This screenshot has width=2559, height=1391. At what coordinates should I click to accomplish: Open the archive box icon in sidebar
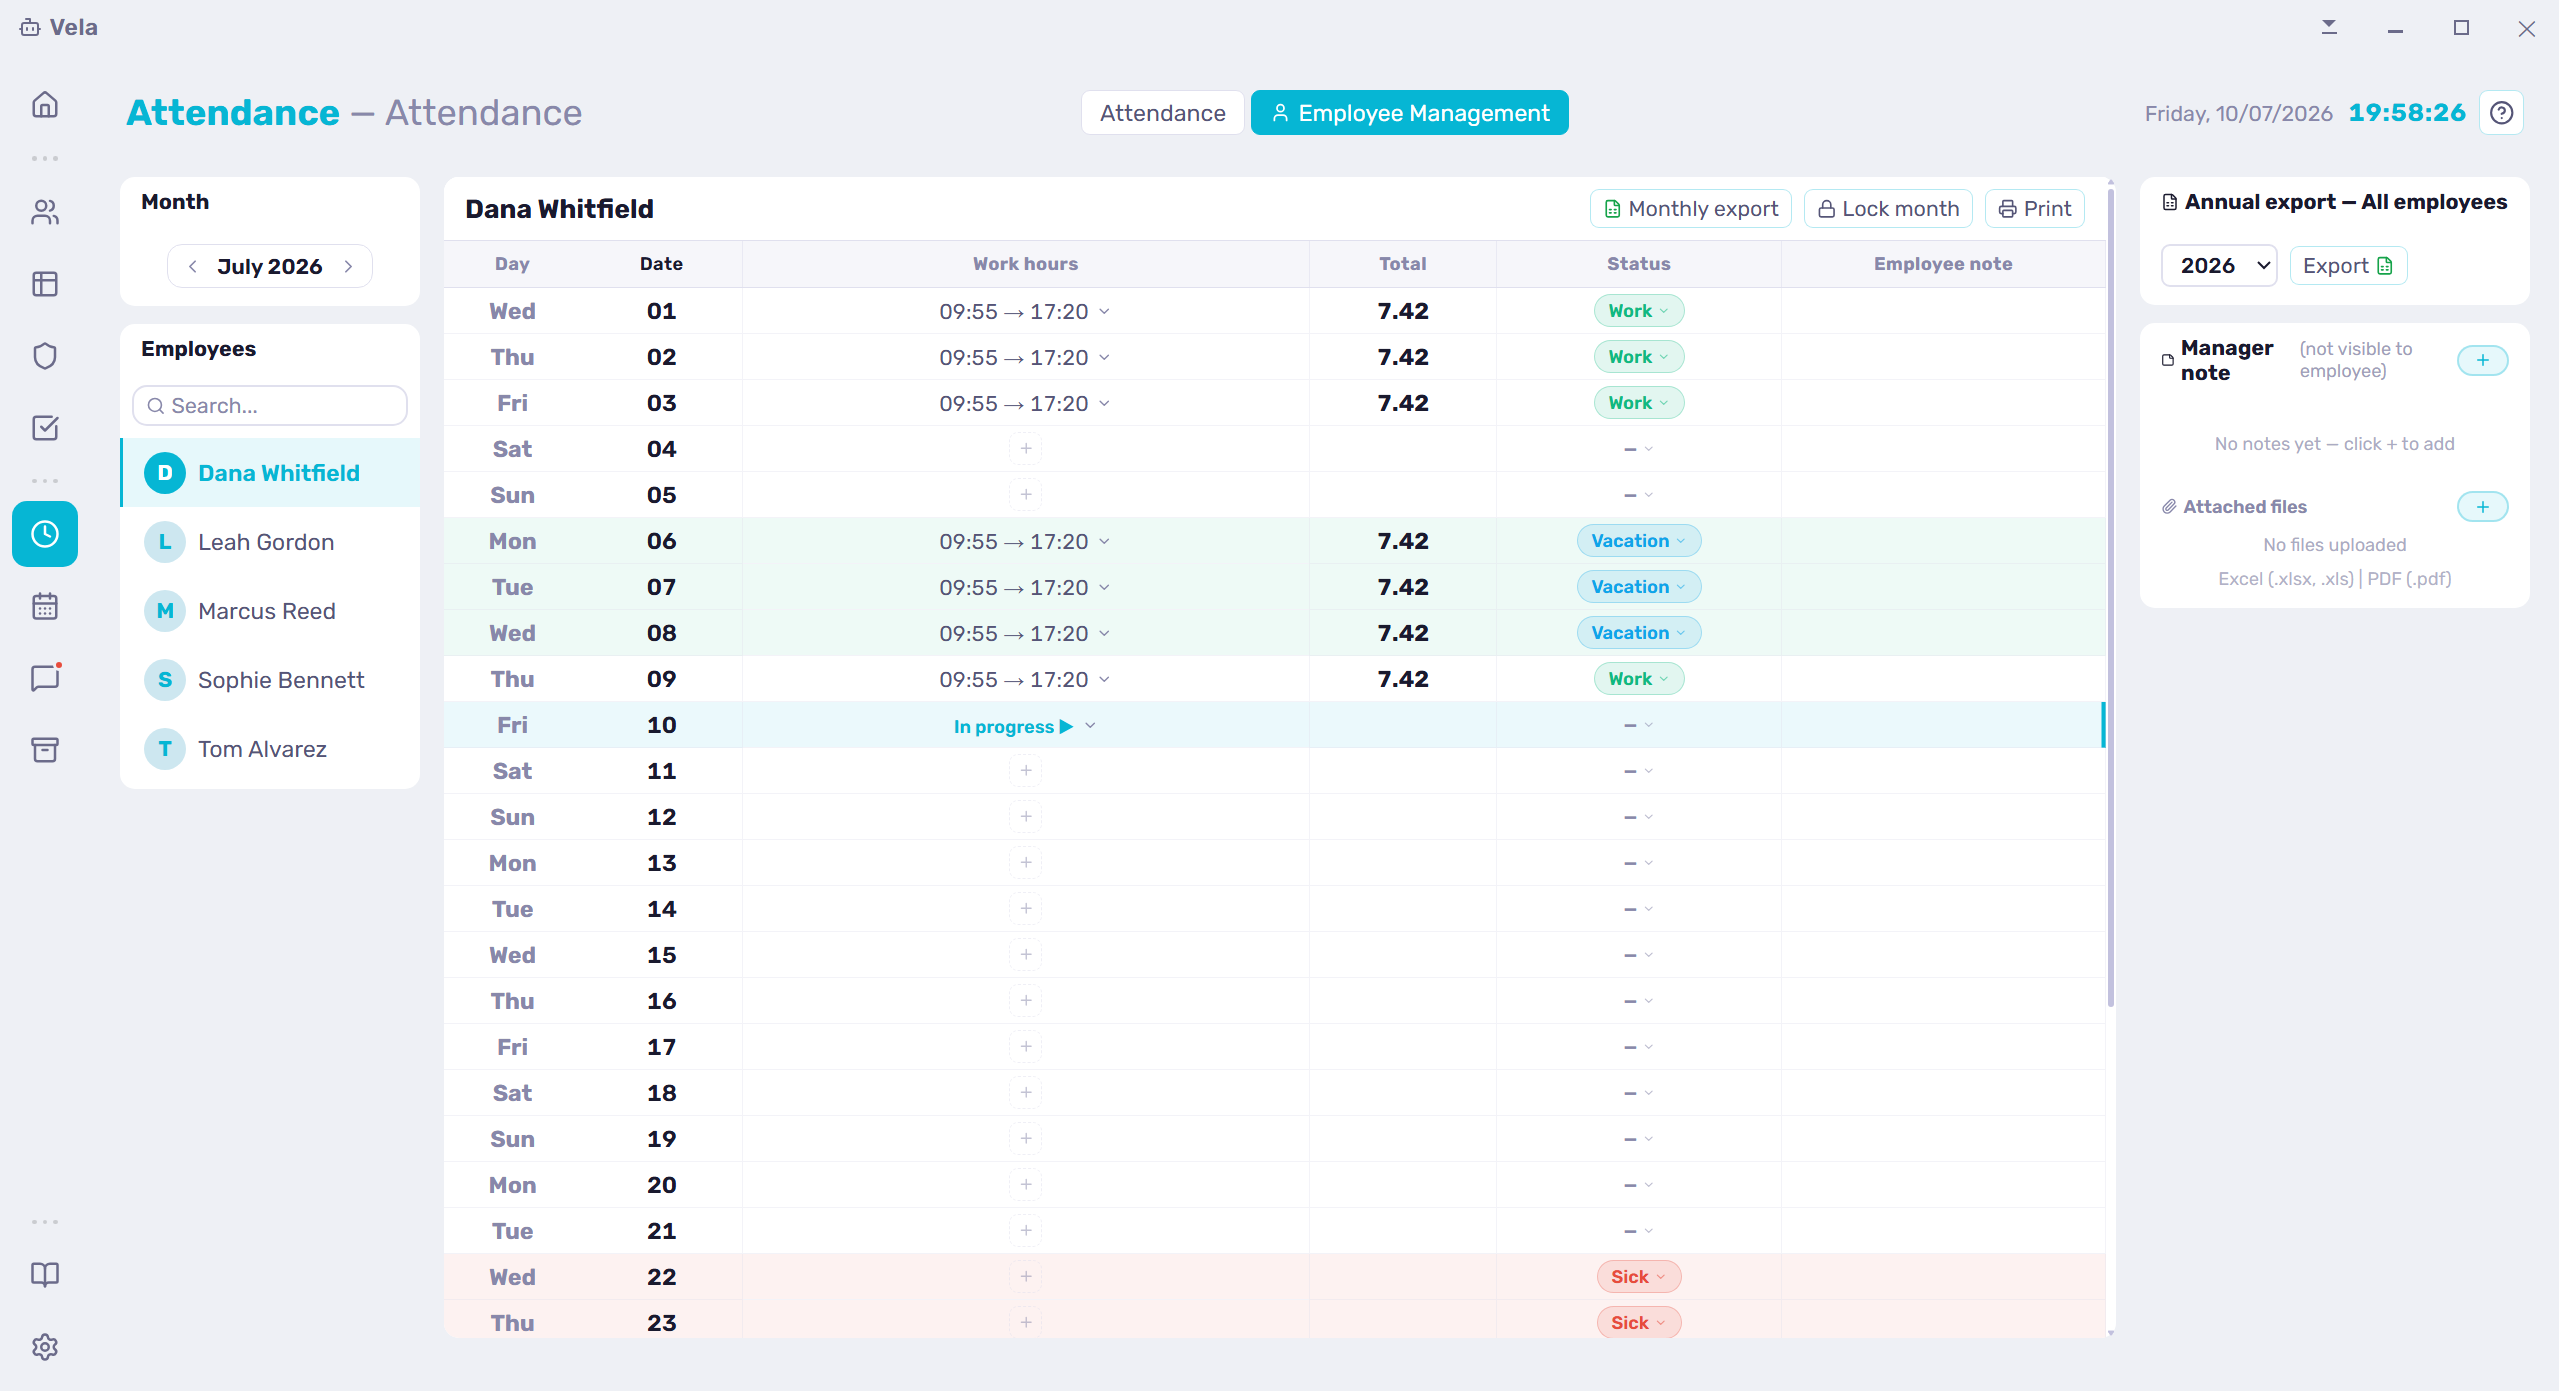point(45,750)
